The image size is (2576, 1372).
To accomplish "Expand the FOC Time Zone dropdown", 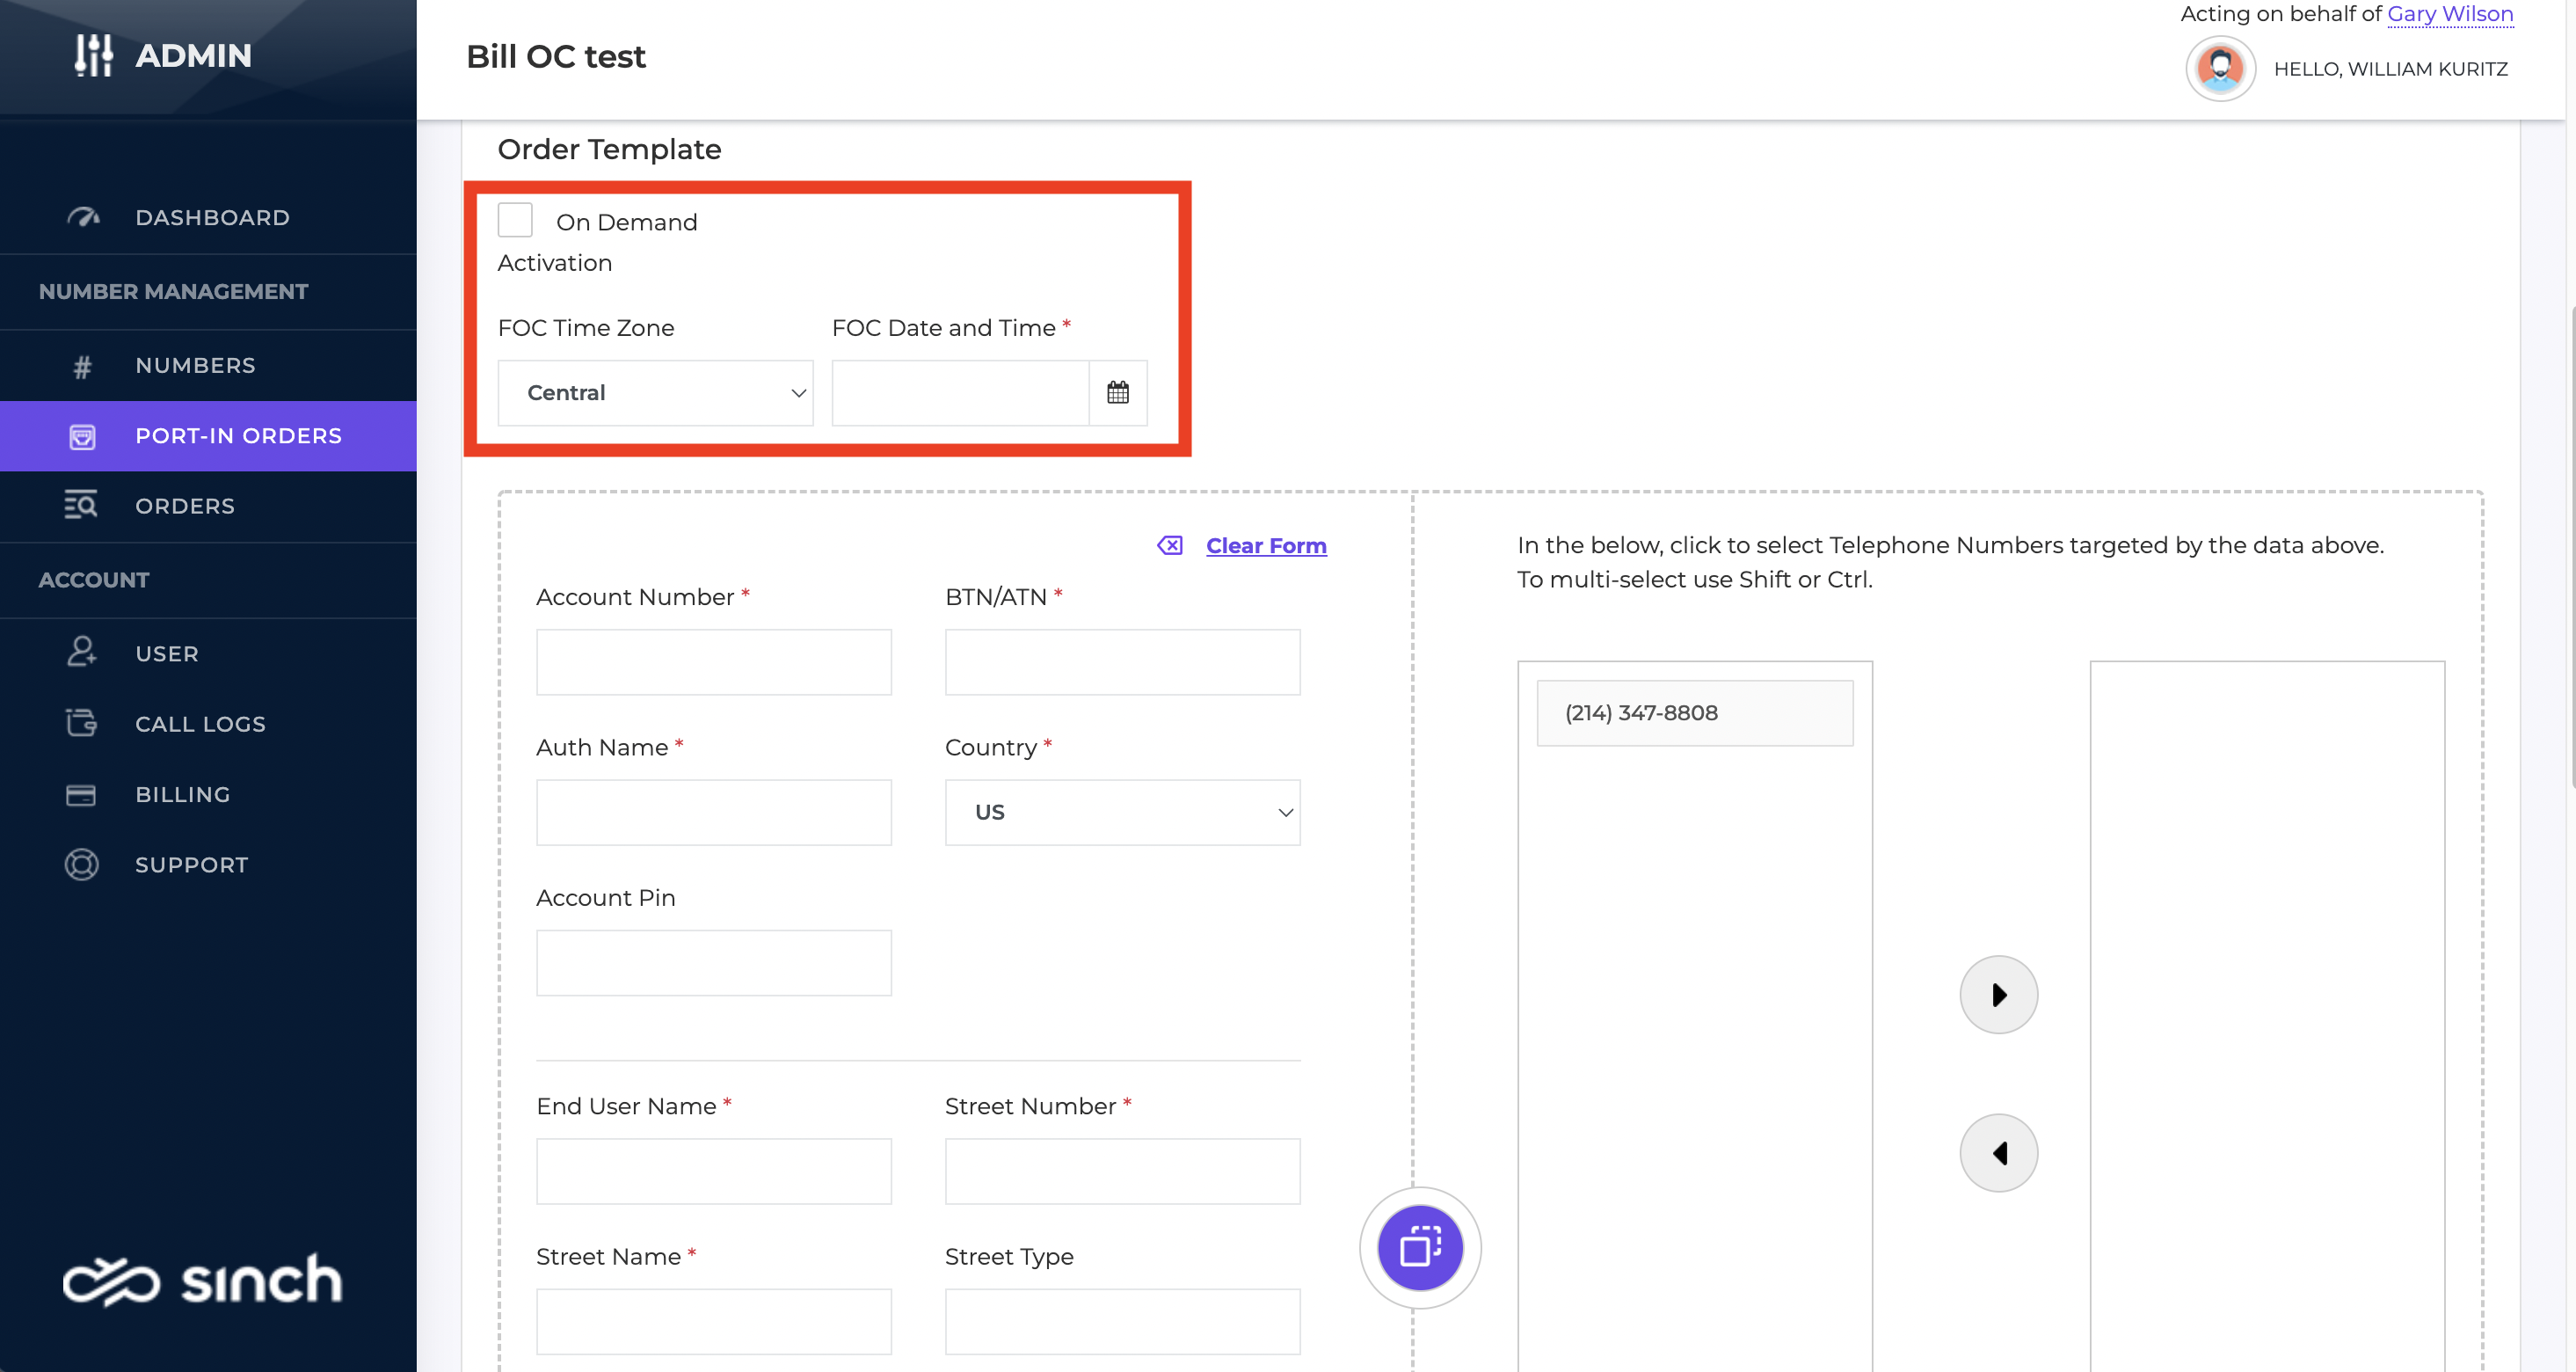I will [655, 393].
